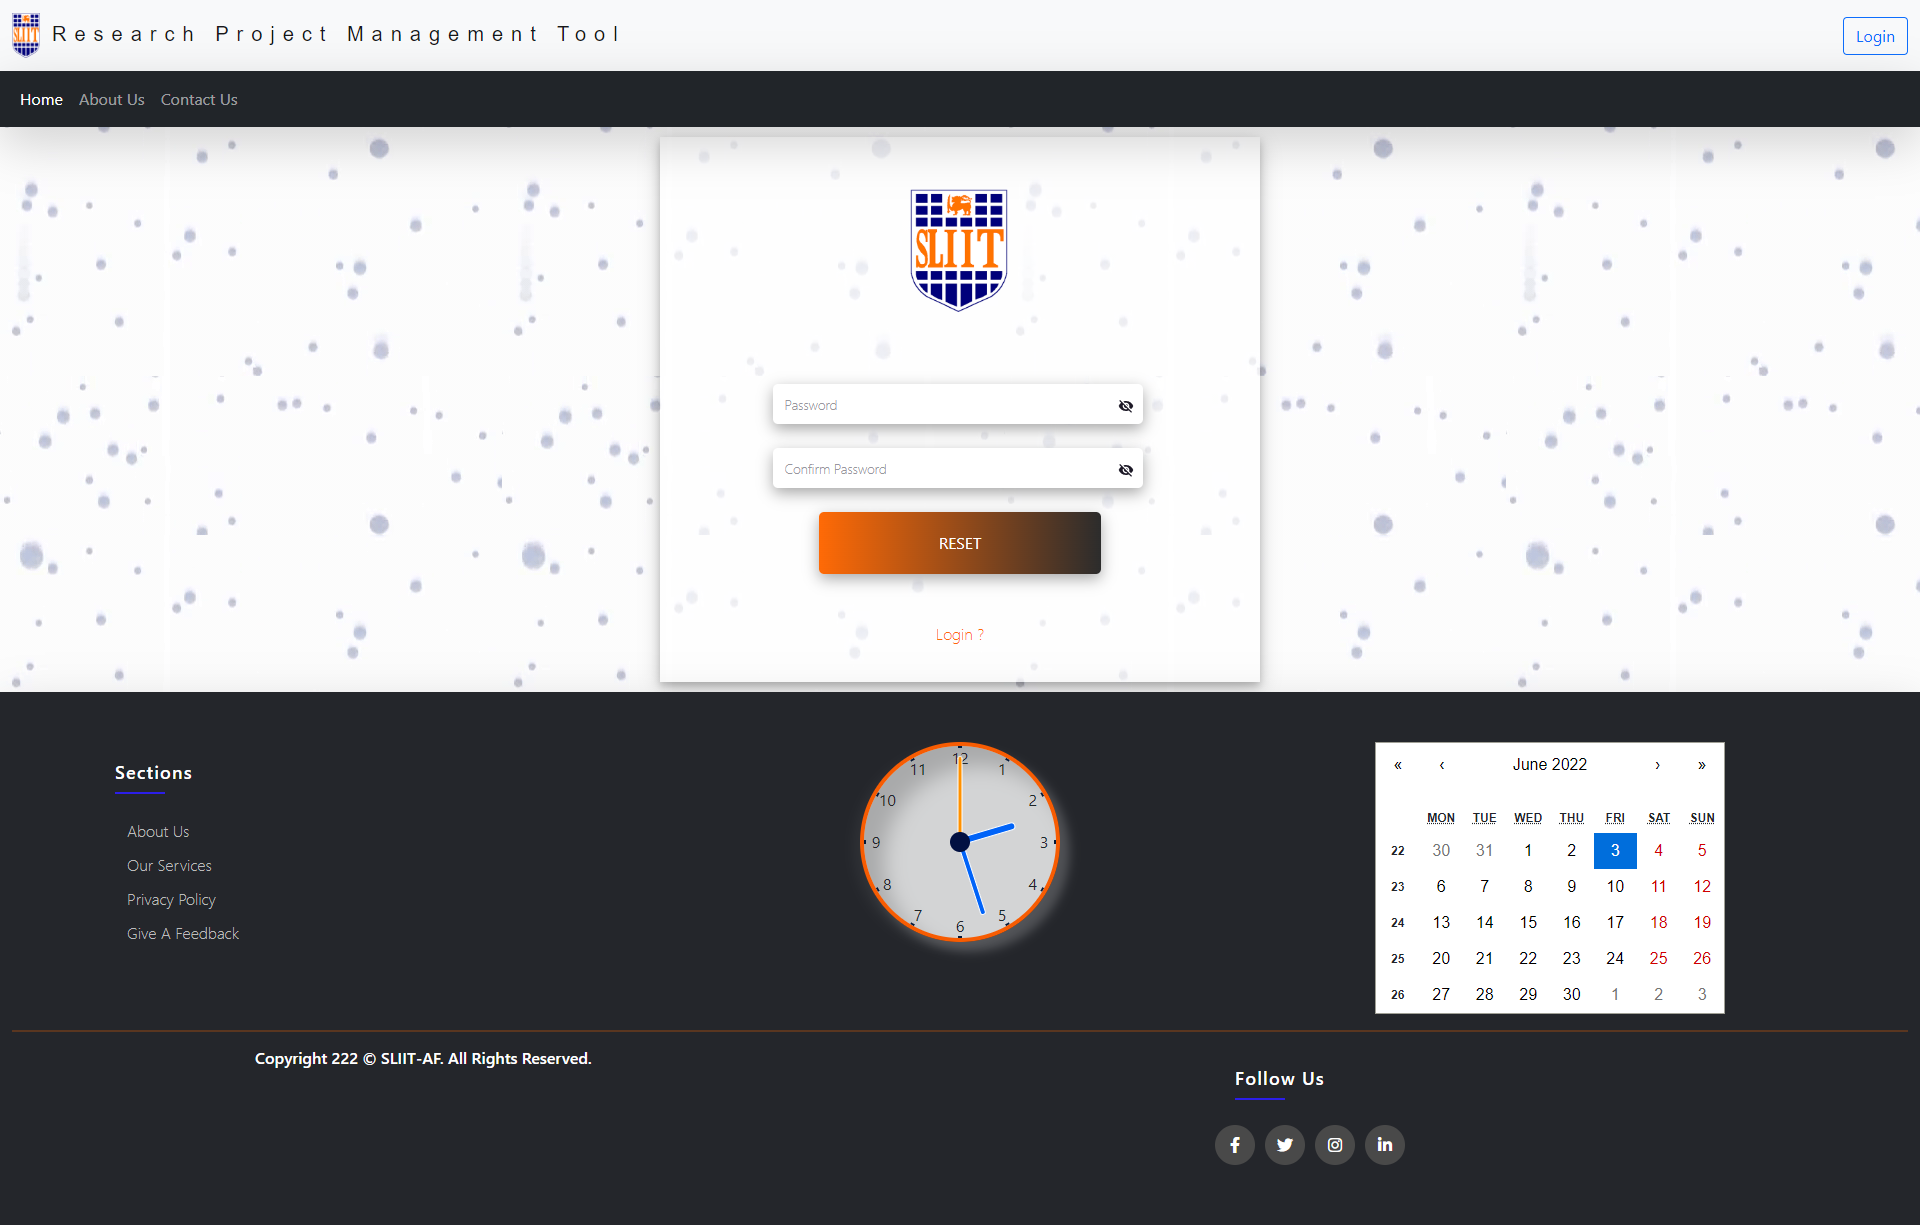Click the calendar fast-forward navigation arrow
Screen dimensions: 1920x1225
[x=1702, y=764]
